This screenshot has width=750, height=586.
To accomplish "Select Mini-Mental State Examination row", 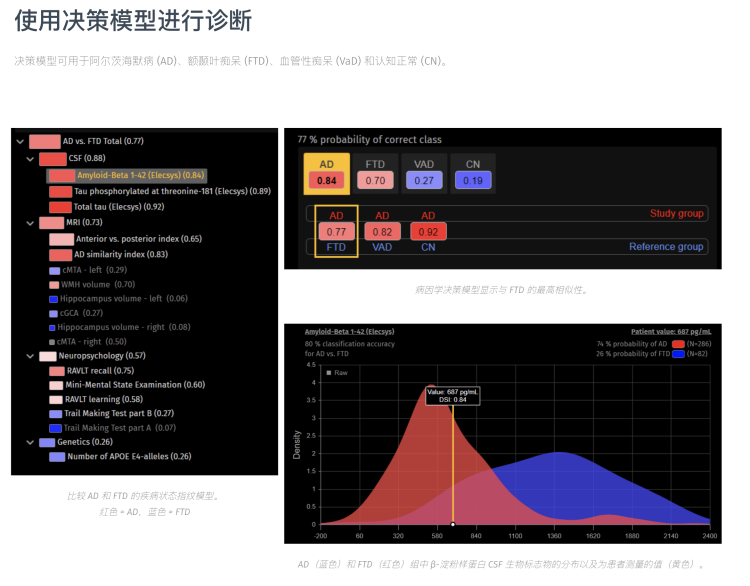I will tap(127, 385).
